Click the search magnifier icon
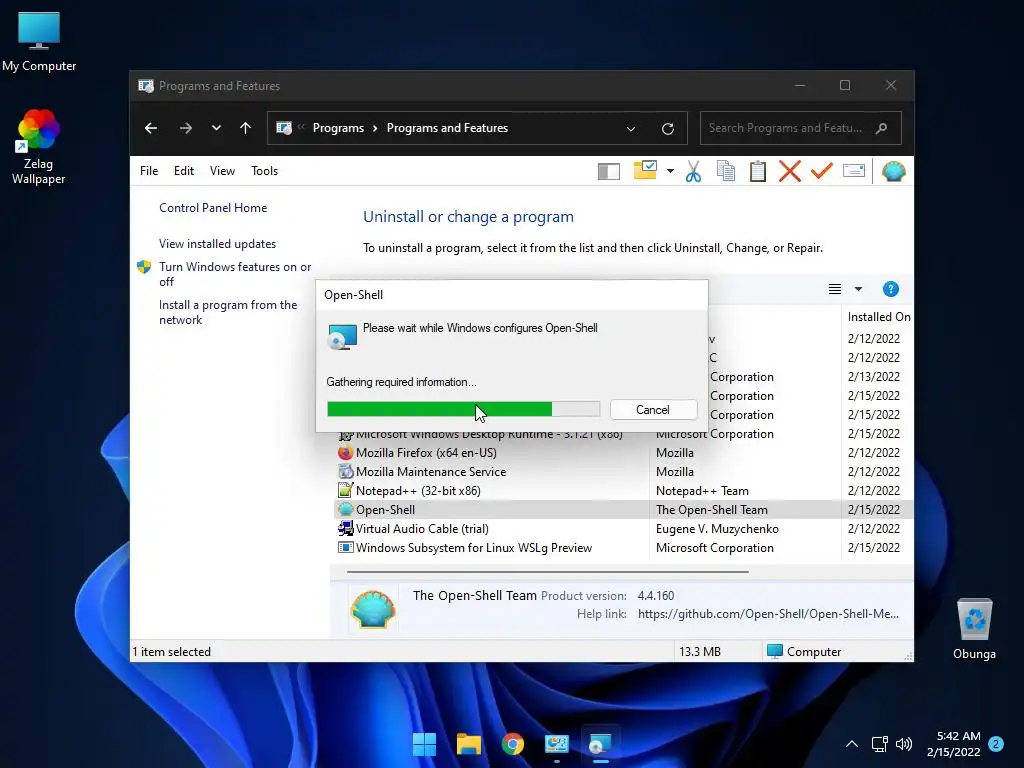The image size is (1024, 768). coord(882,128)
